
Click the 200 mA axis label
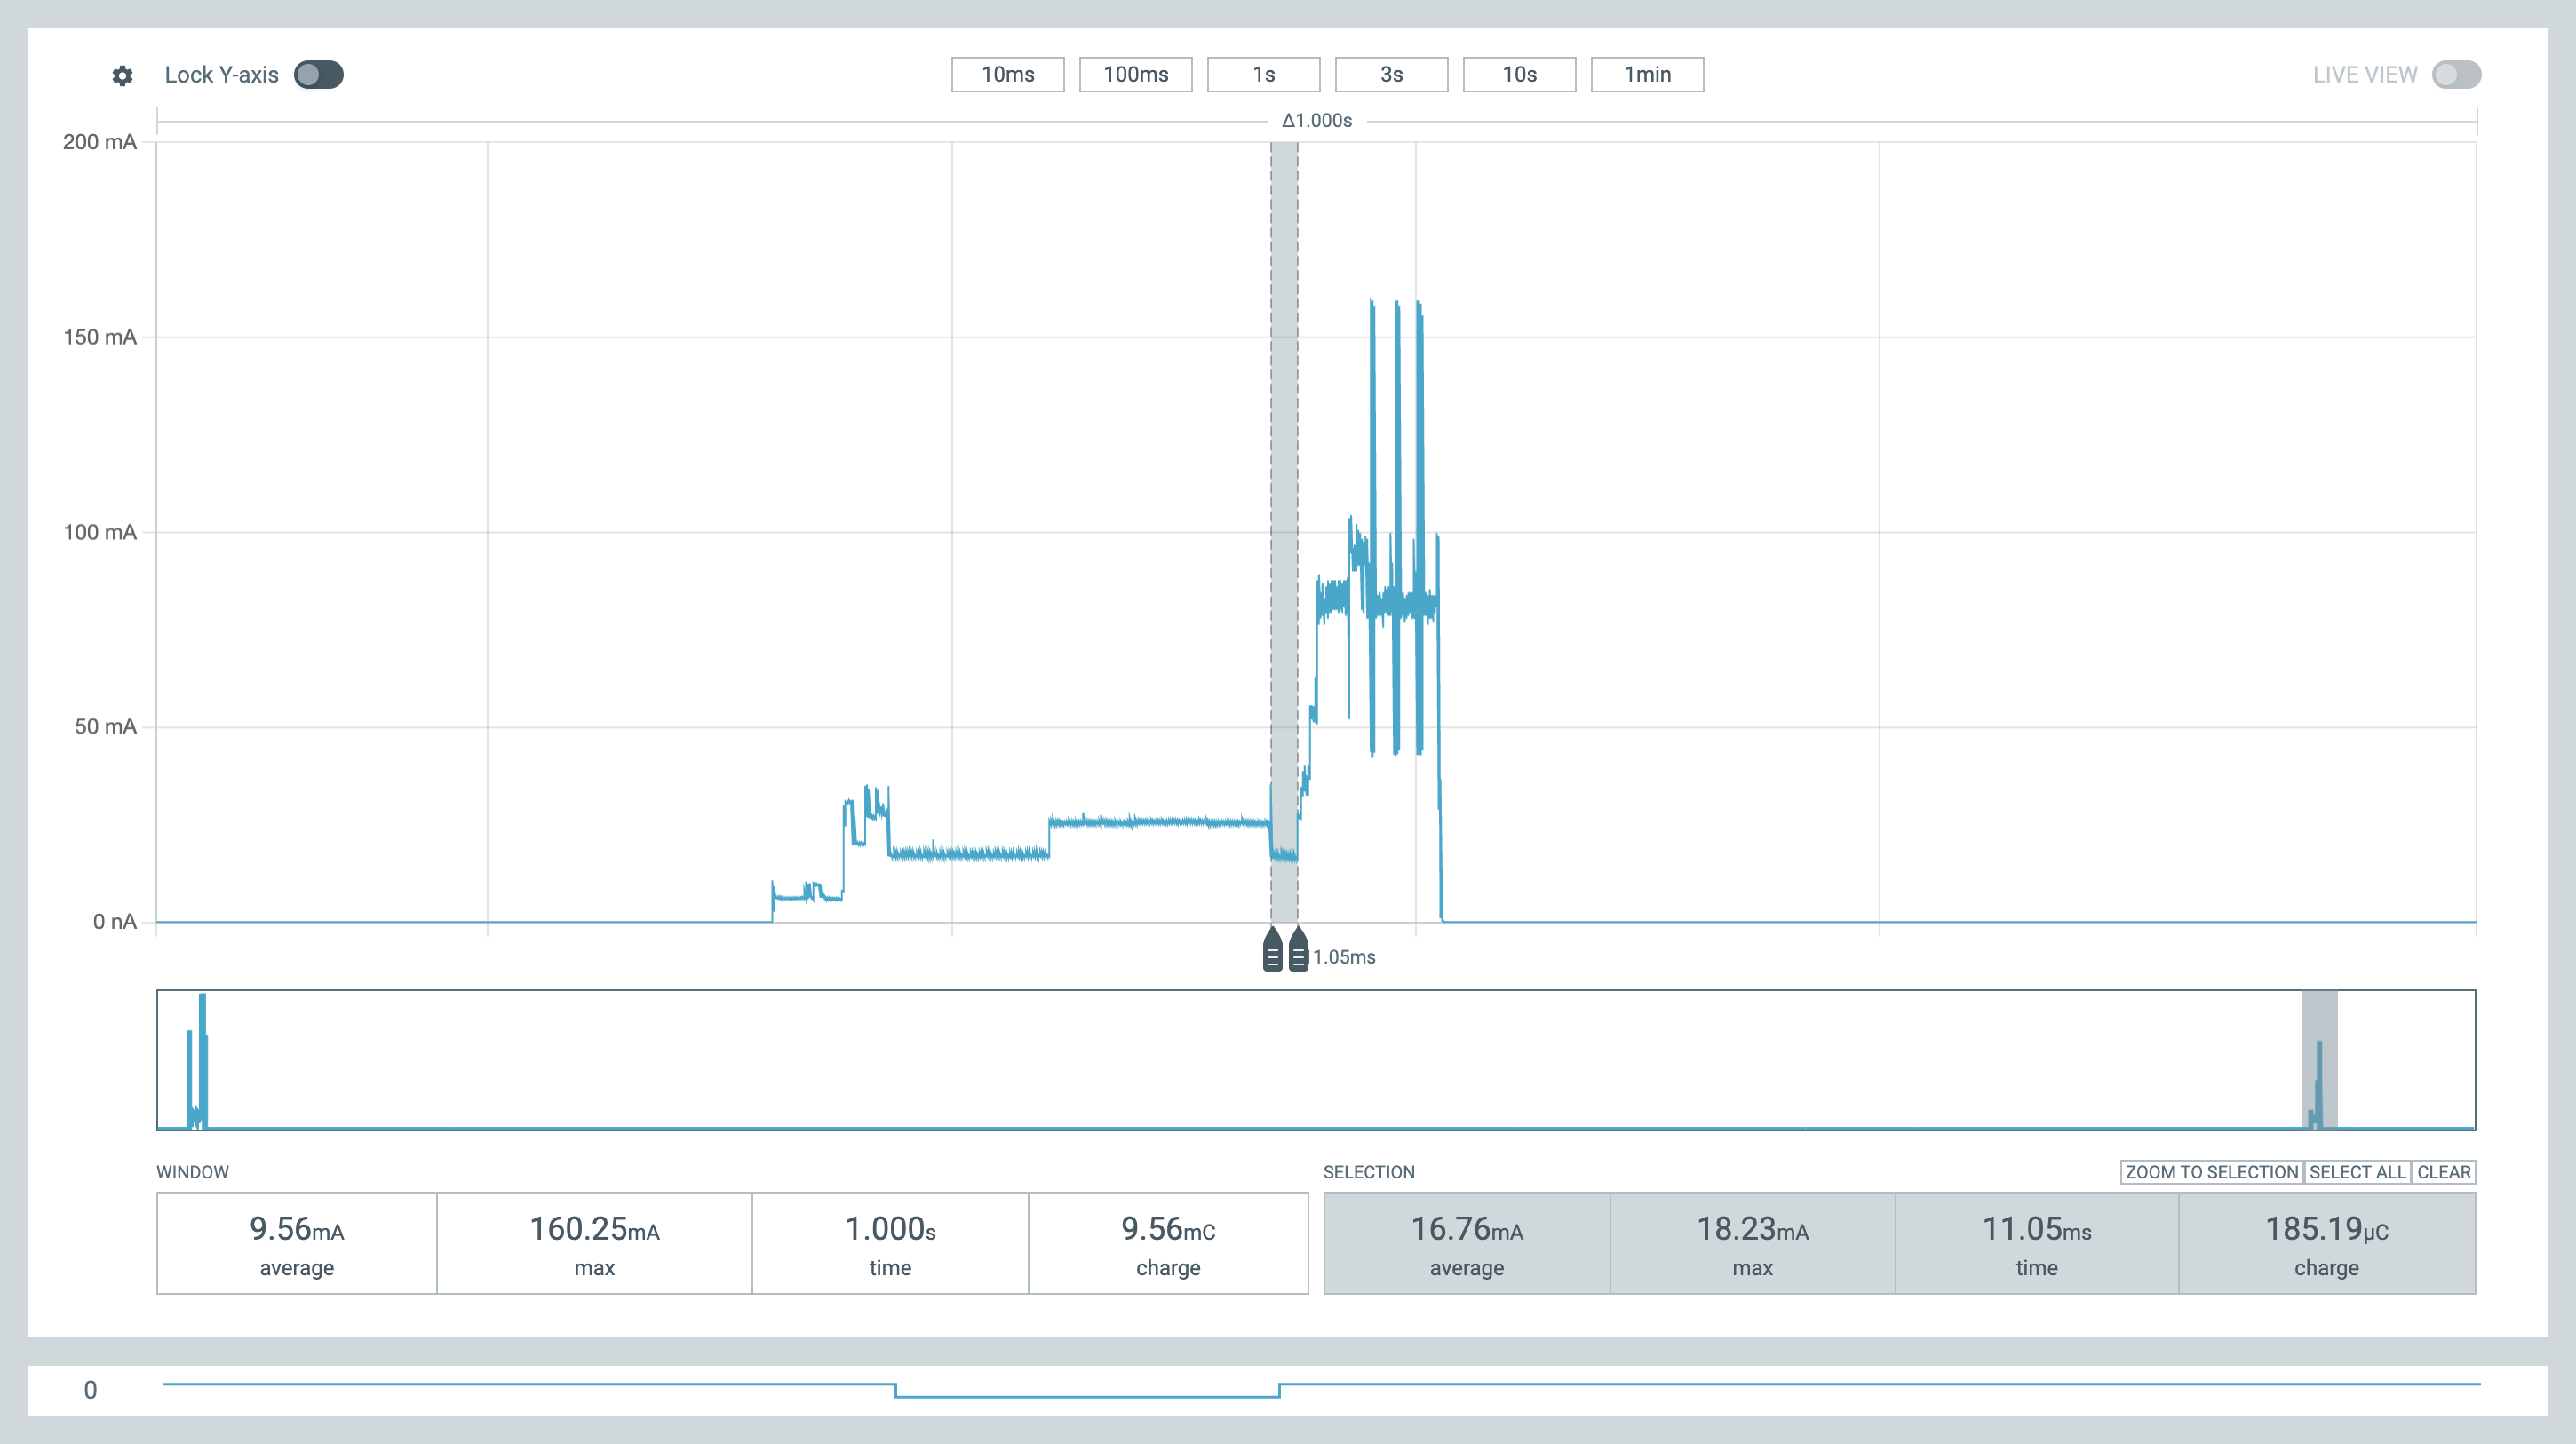(100, 142)
